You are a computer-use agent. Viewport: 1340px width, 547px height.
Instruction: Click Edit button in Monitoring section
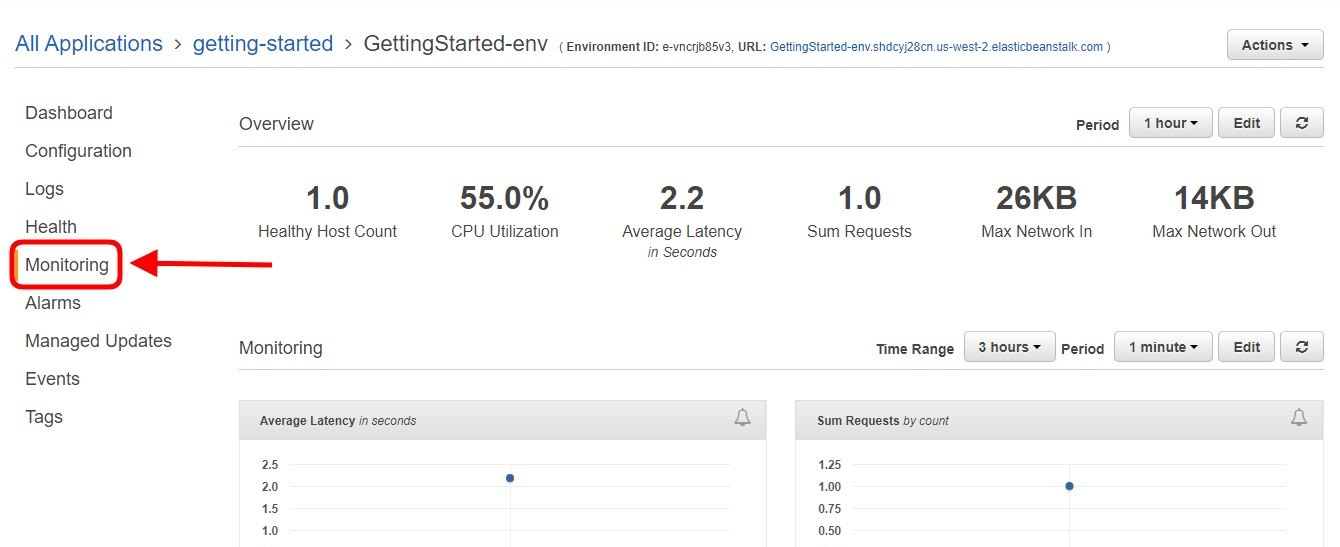1247,347
